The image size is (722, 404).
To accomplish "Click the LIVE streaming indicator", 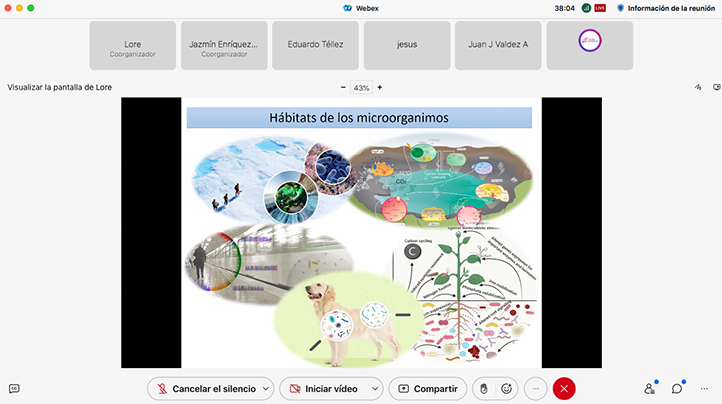I will tap(600, 7).
